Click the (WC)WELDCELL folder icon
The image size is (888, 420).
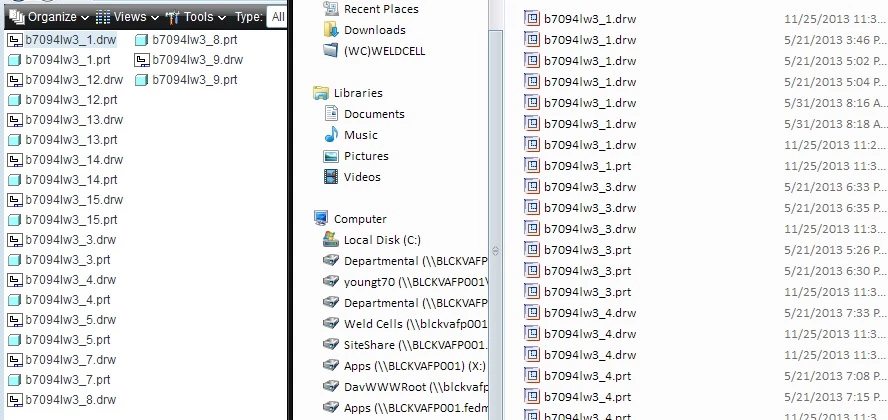tap(331, 51)
